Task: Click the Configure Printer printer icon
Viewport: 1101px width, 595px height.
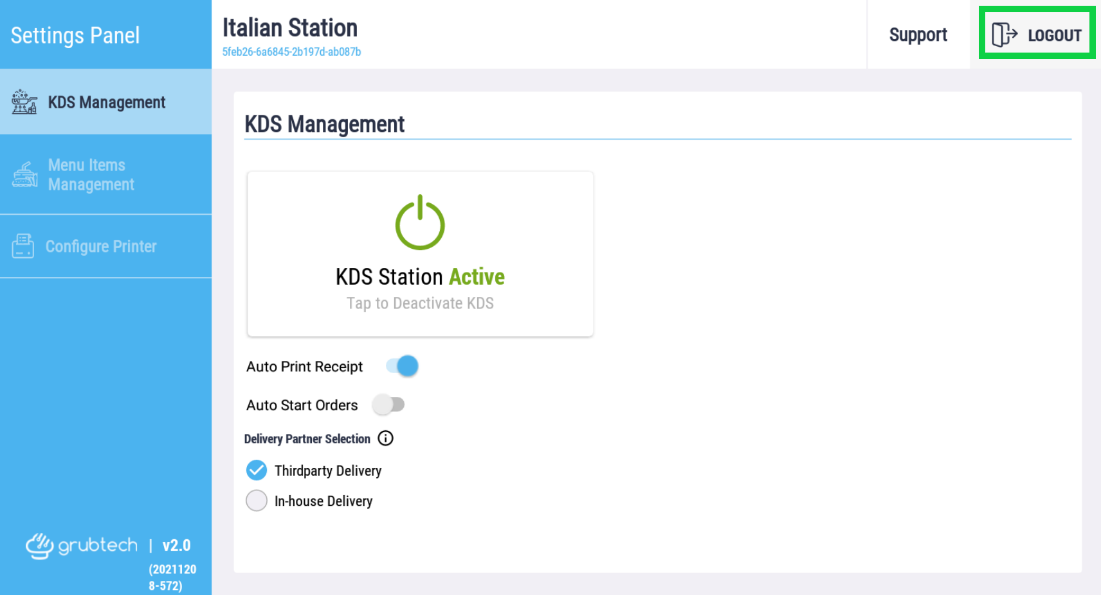Action: point(23,246)
